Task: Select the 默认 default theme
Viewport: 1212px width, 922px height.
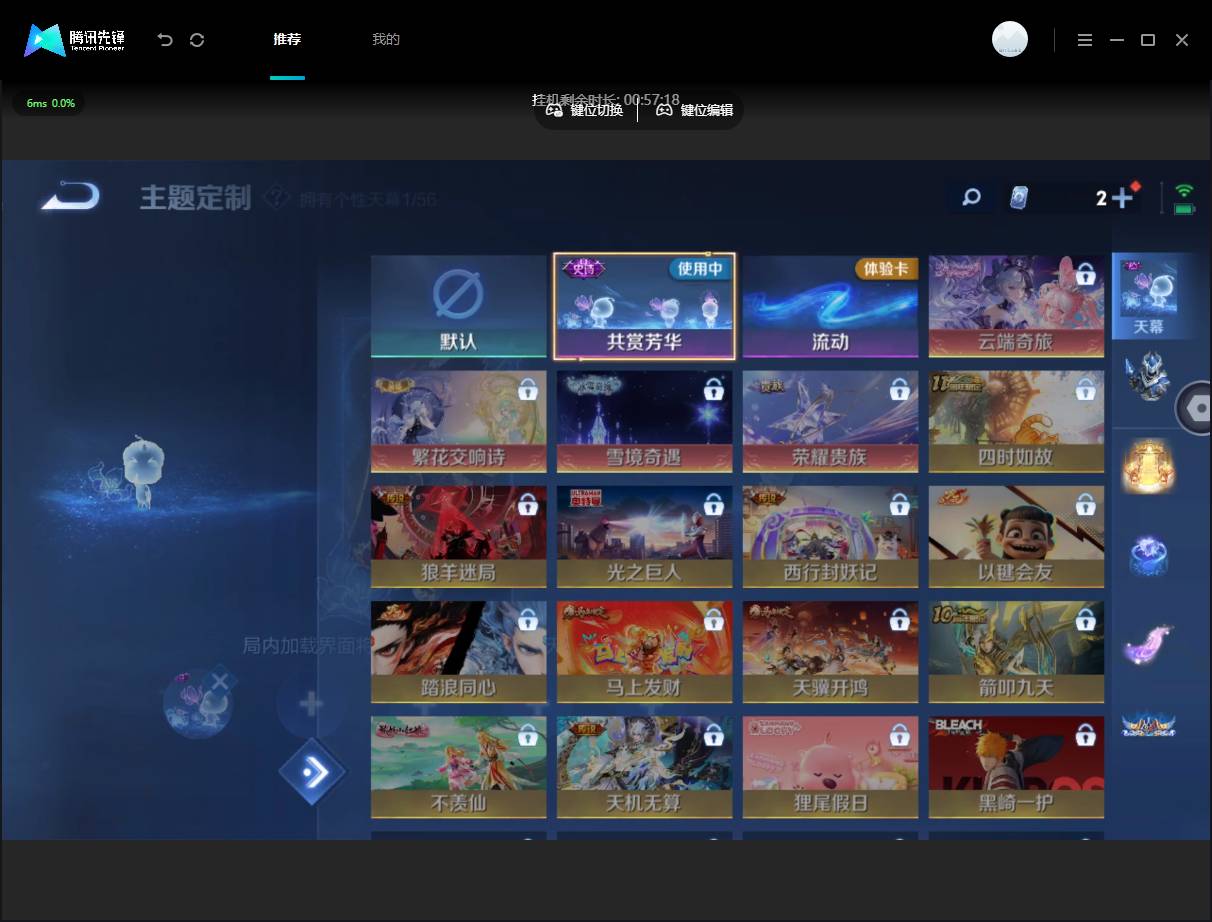Action: (x=459, y=306)
